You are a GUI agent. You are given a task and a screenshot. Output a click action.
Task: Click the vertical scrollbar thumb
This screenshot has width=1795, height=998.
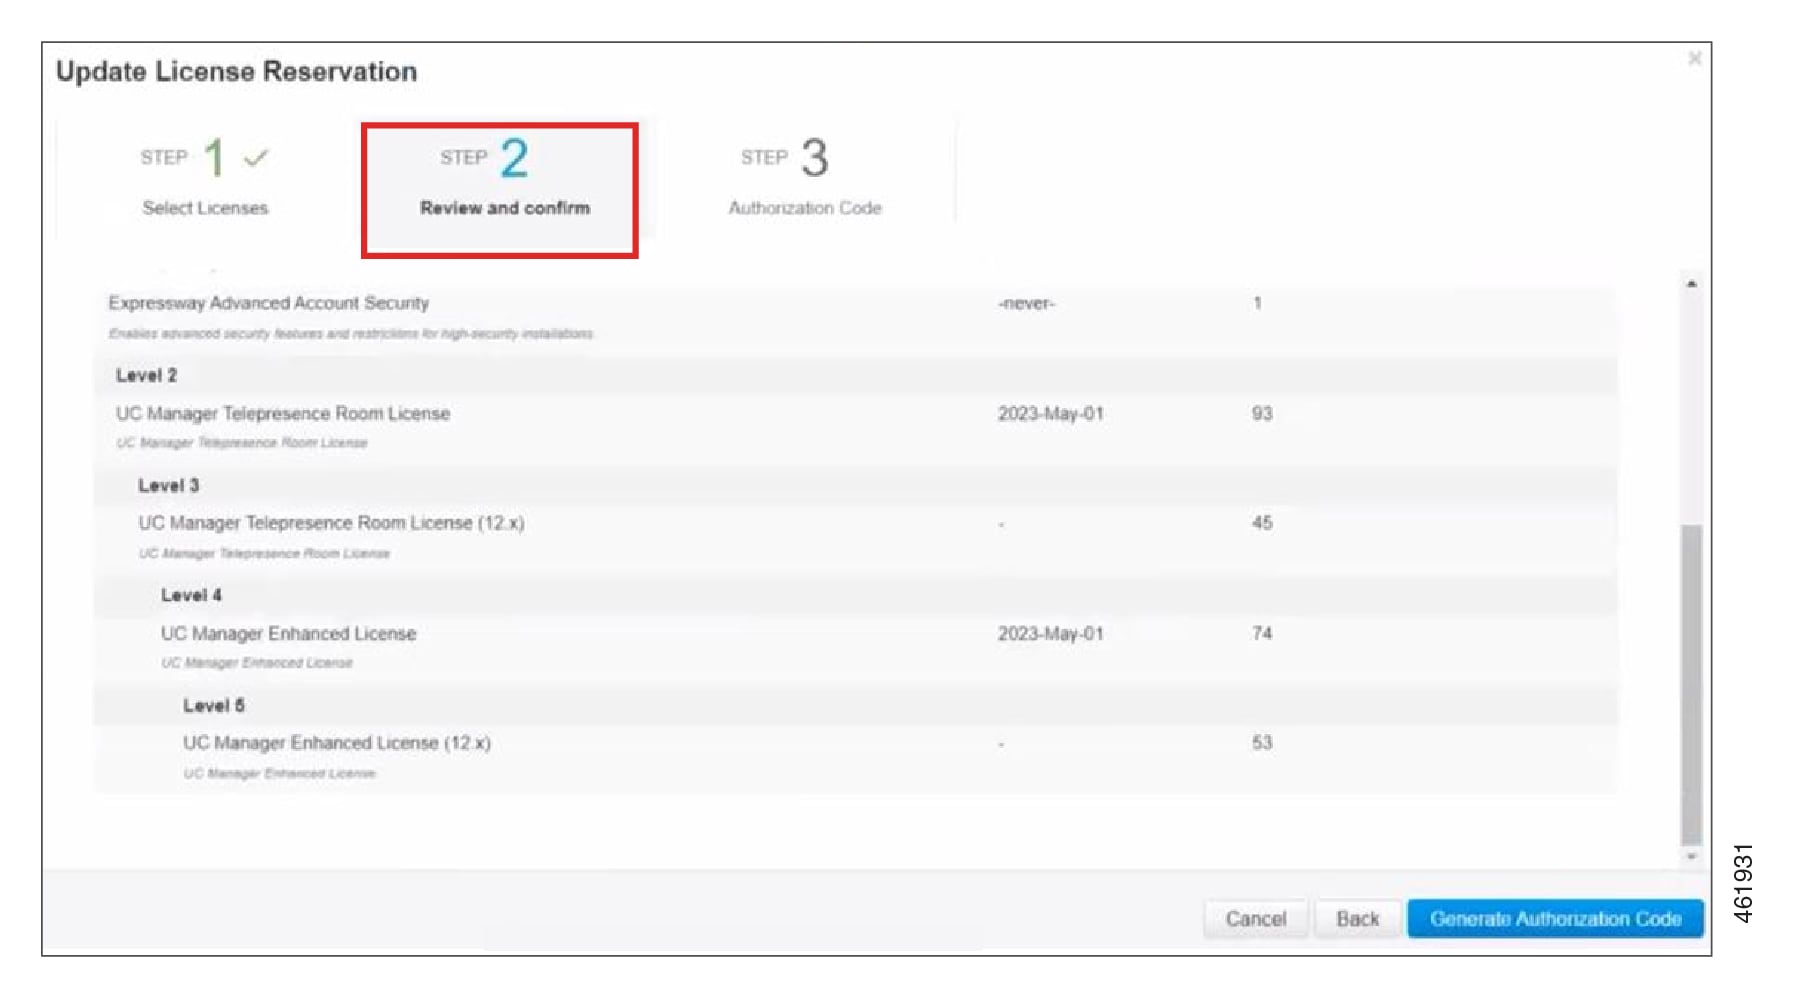[1691, 685]
